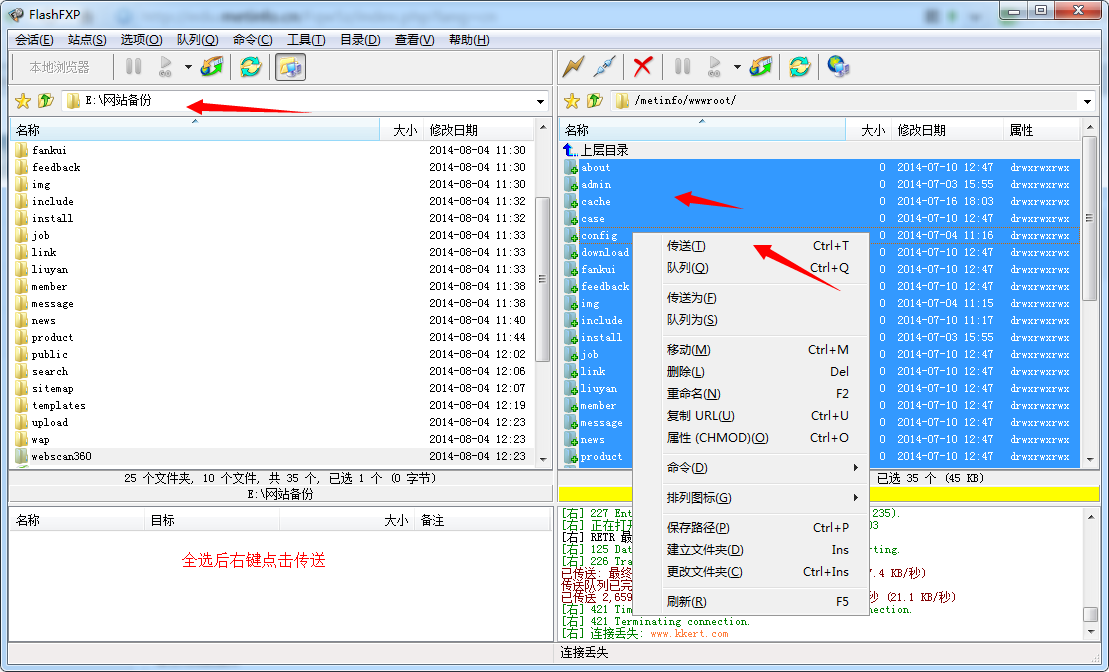Select 删除(L) in the context menu
Screen dimensions: 1109x672
coord(686,372)
